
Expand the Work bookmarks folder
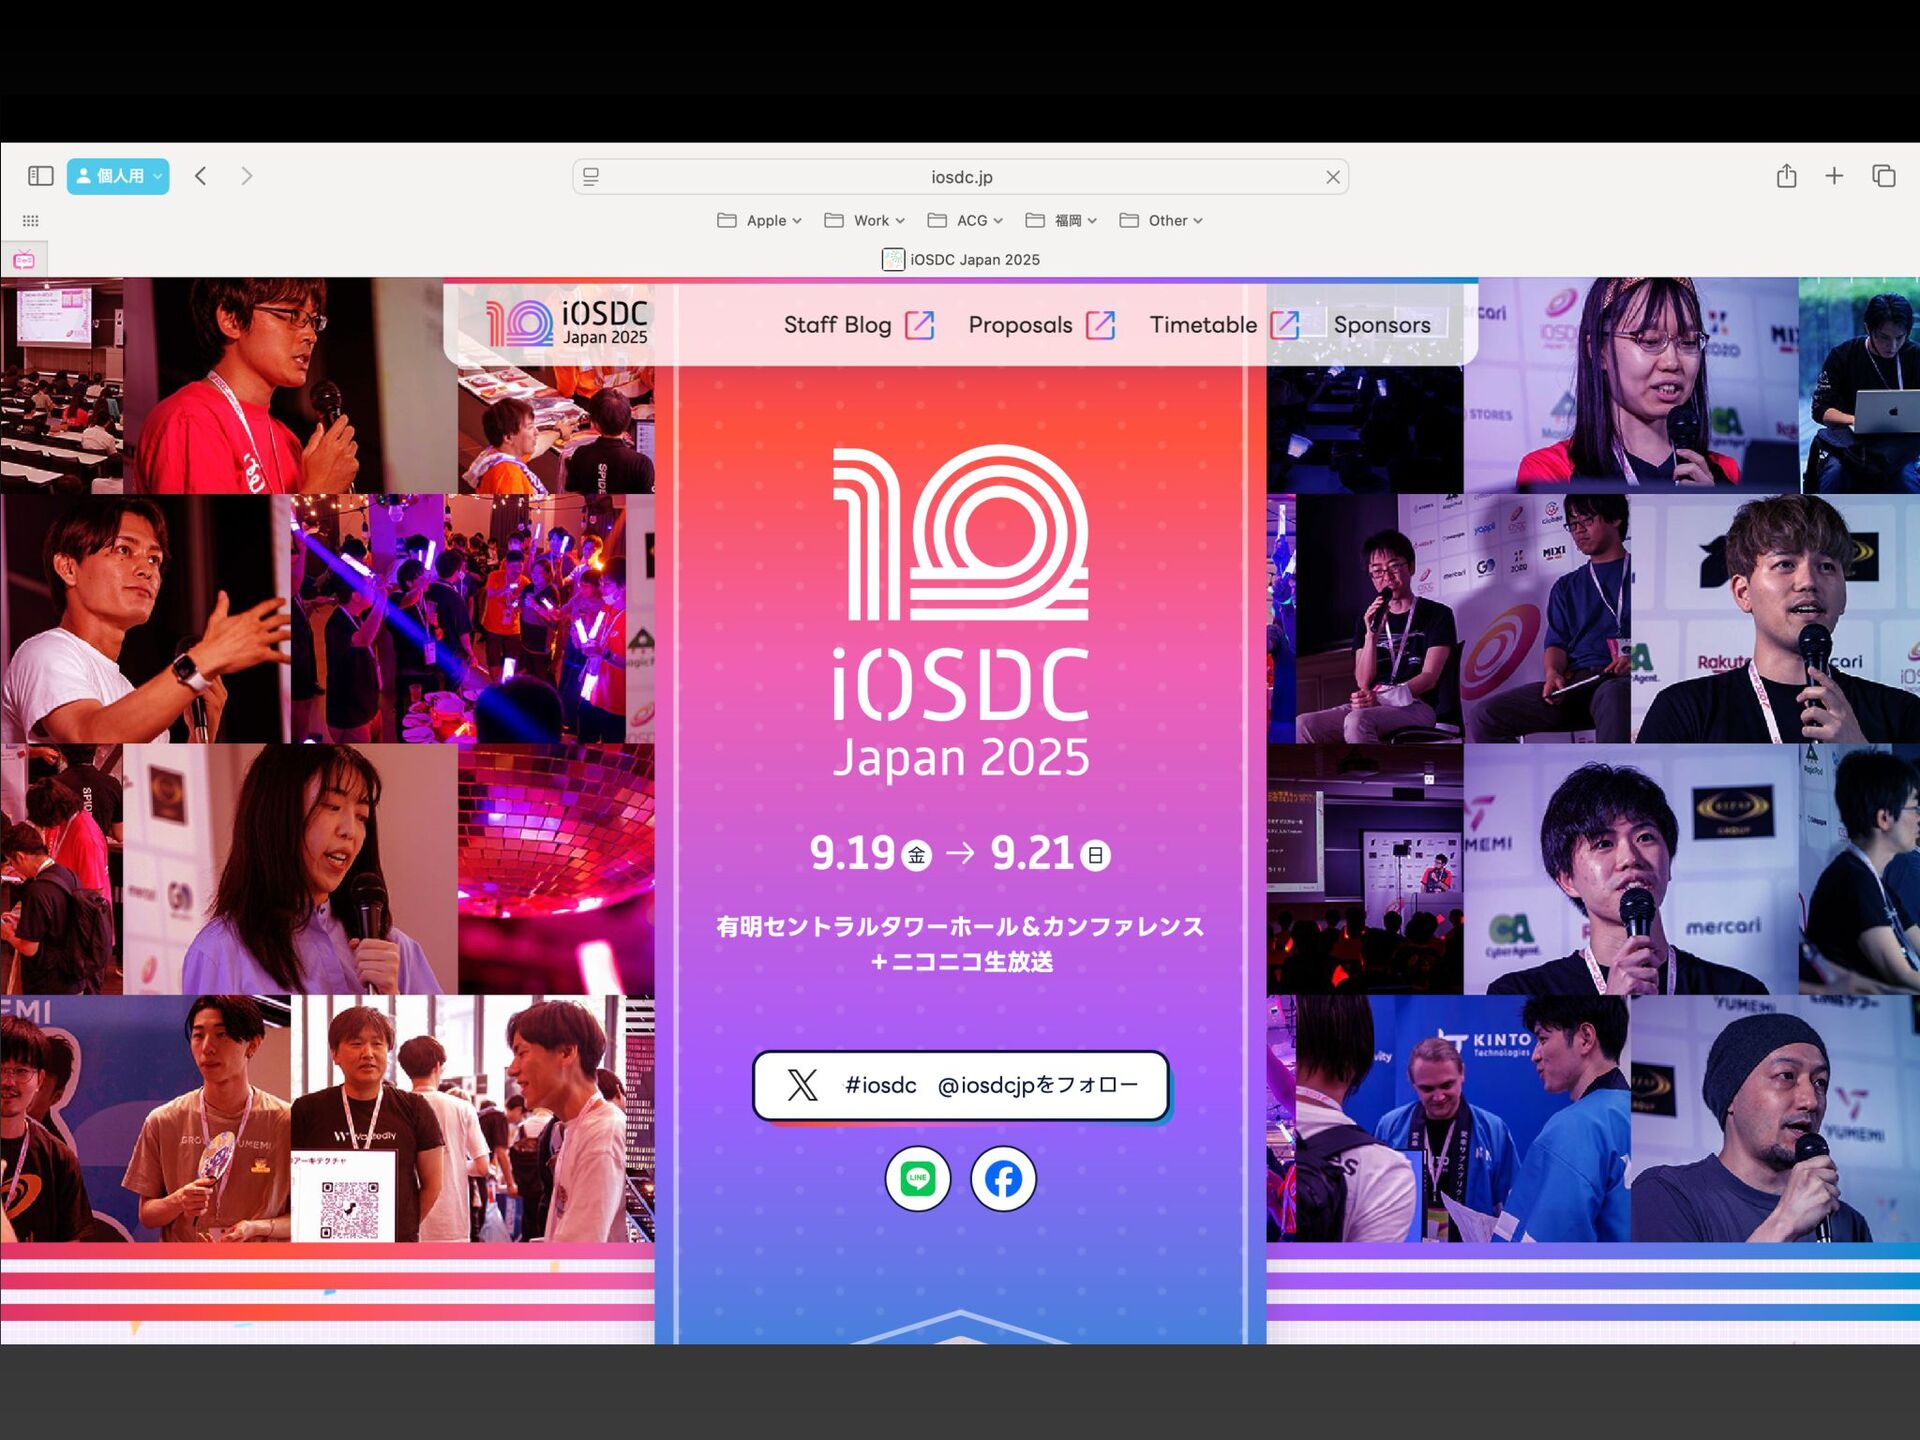click(865, 220)
